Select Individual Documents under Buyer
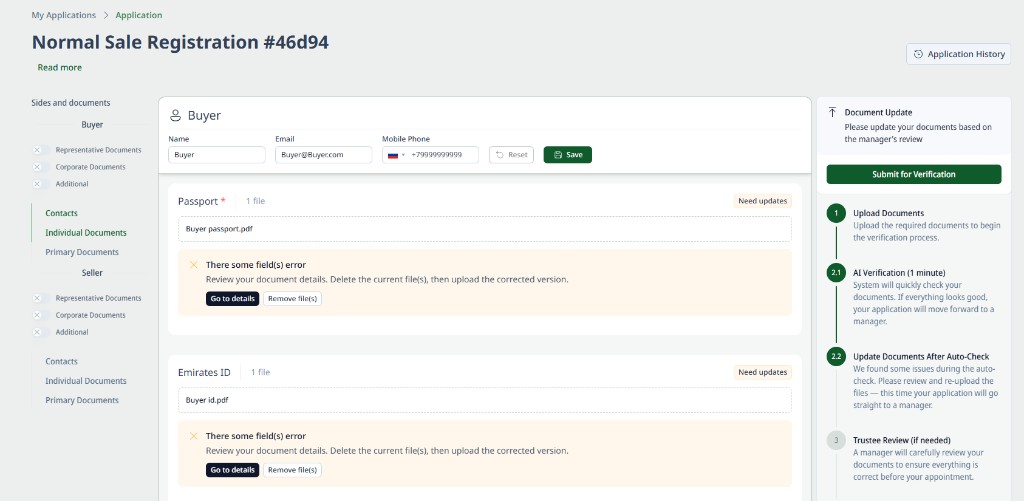Screen dimensions: 1024x501 point(86,233)
